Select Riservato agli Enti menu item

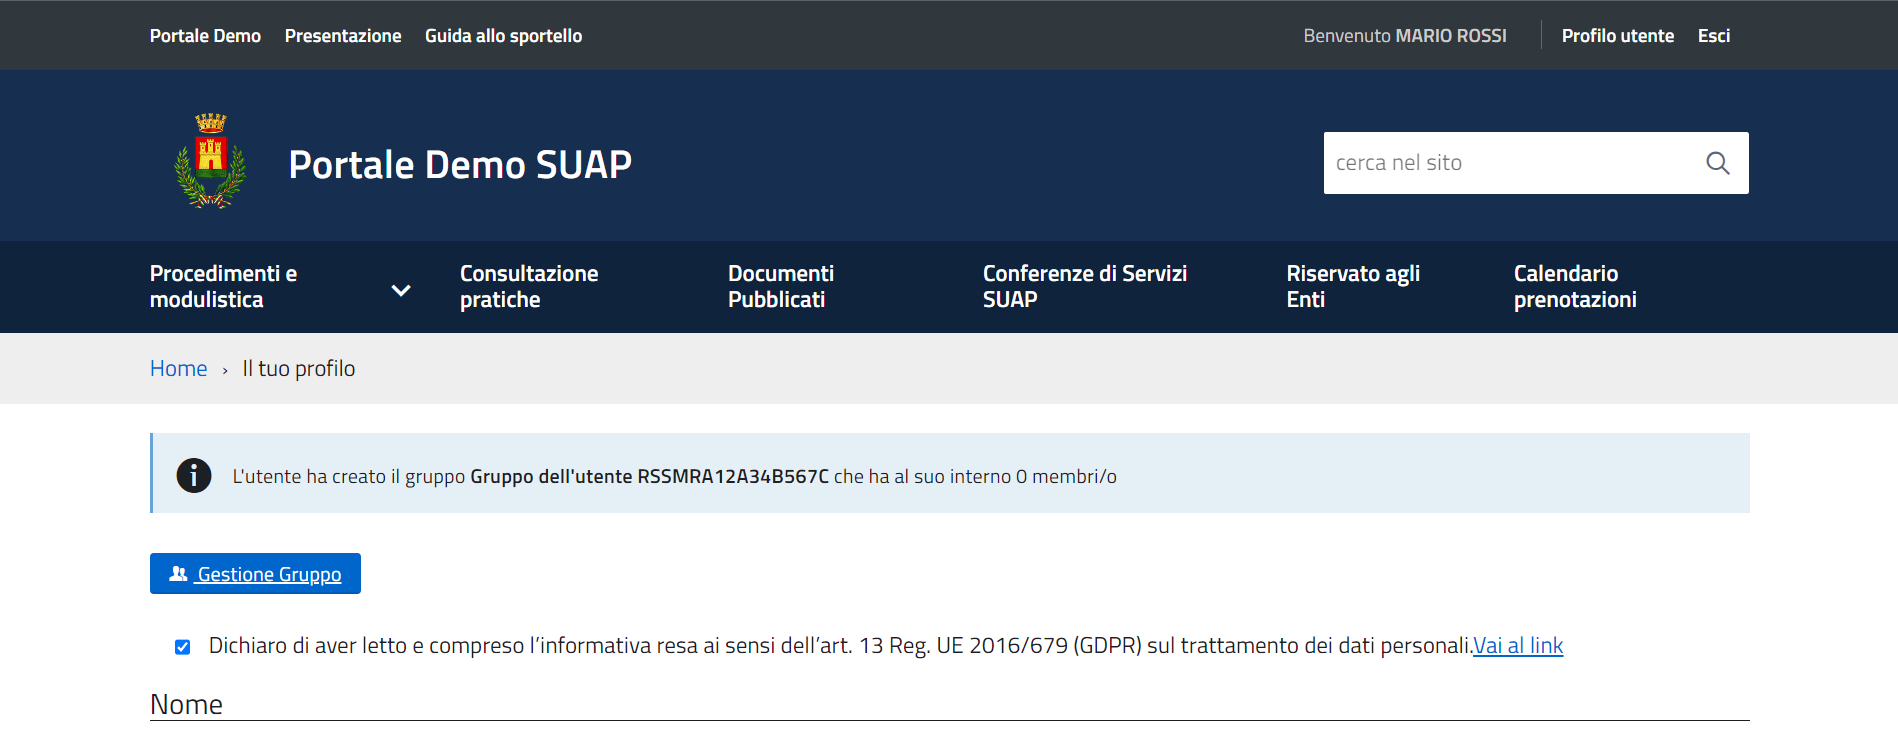1352,287
